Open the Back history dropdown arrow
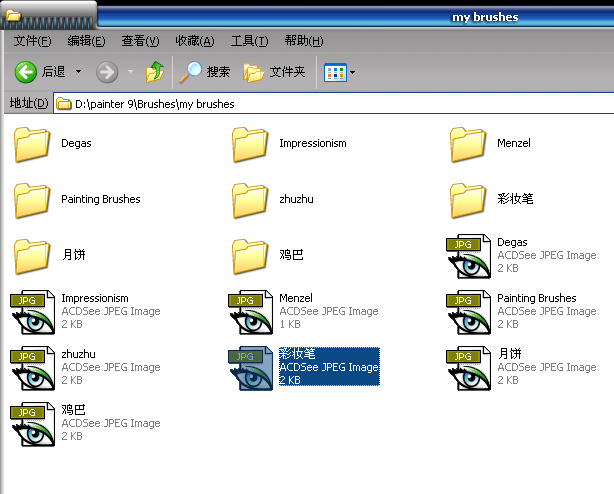This screenshot has height=494, width=614. point(78,72)
